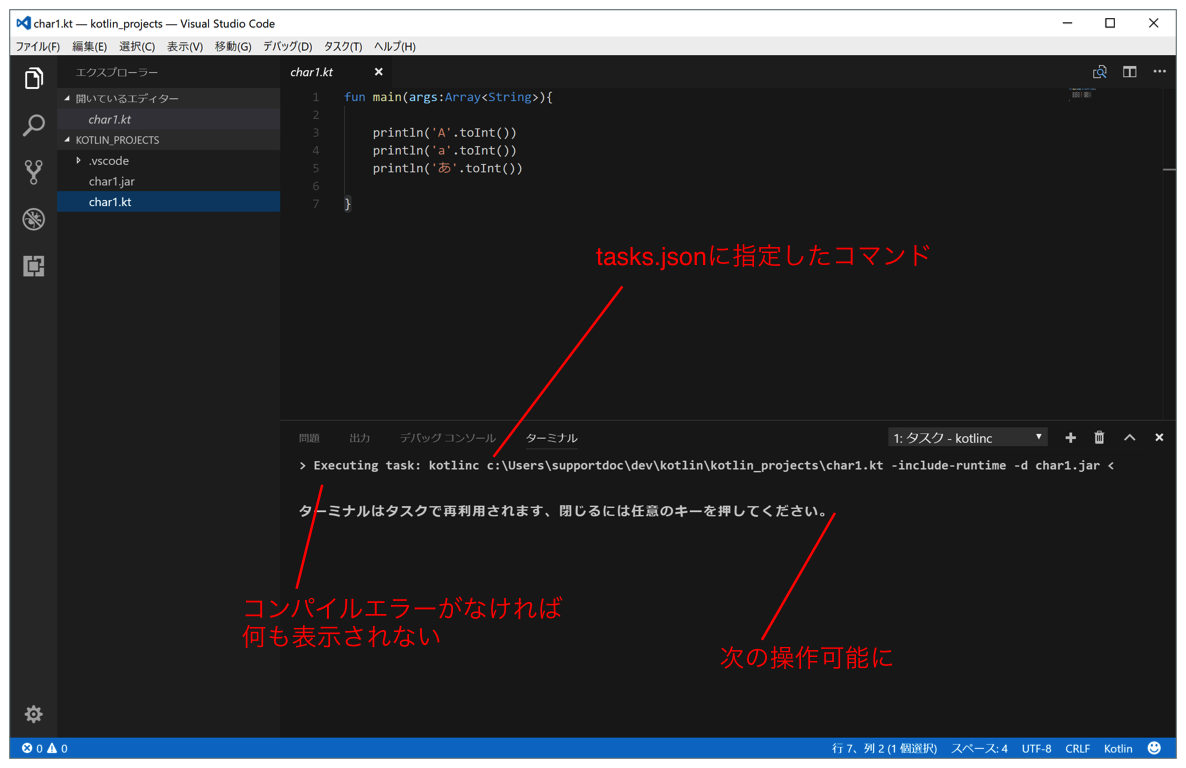The width and height of the screenshot is (1186, 768).
Task: Open the ファイル(F) menu
Action: point(38,46)
